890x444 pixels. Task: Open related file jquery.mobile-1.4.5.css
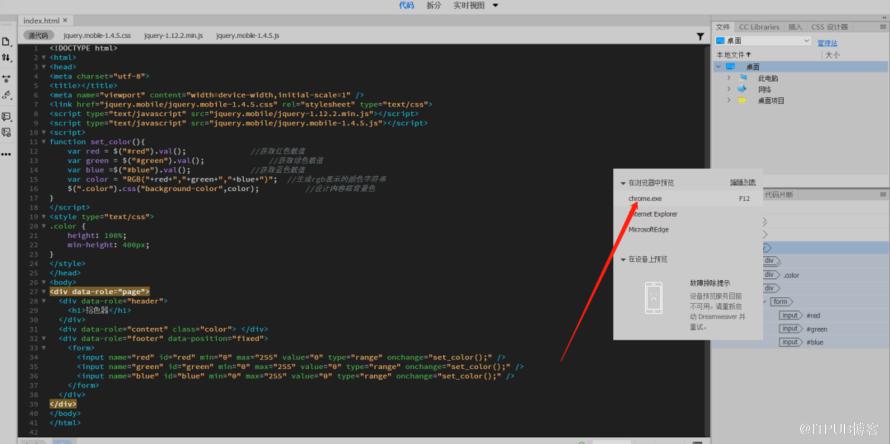97,35
